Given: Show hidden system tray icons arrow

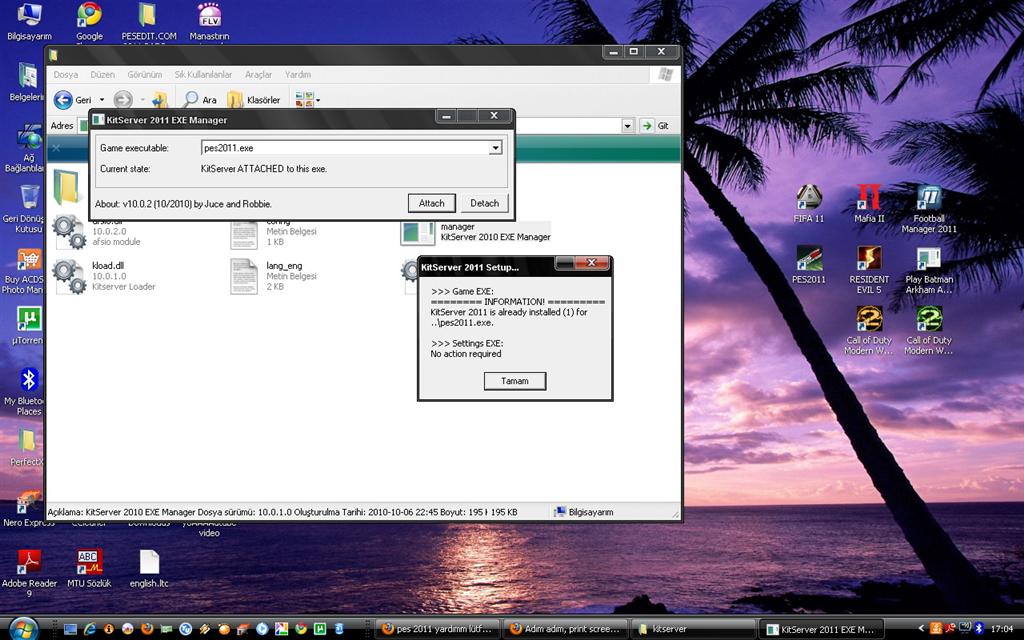Looking at the screenshot, I should coord(921,629).
